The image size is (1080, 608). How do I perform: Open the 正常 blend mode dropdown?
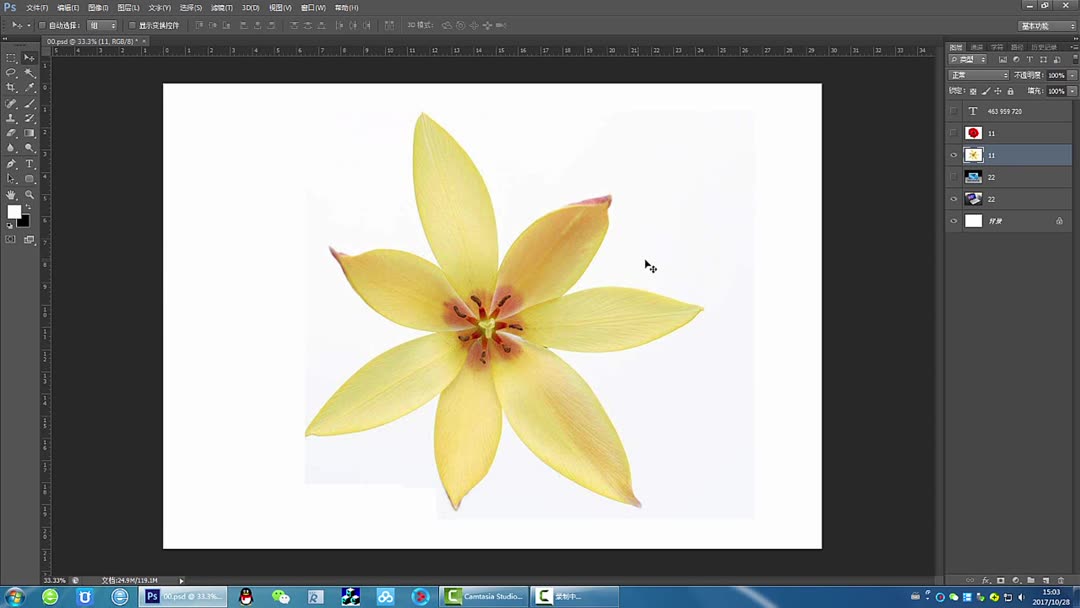pyautogui.click(x=977, y=74)
